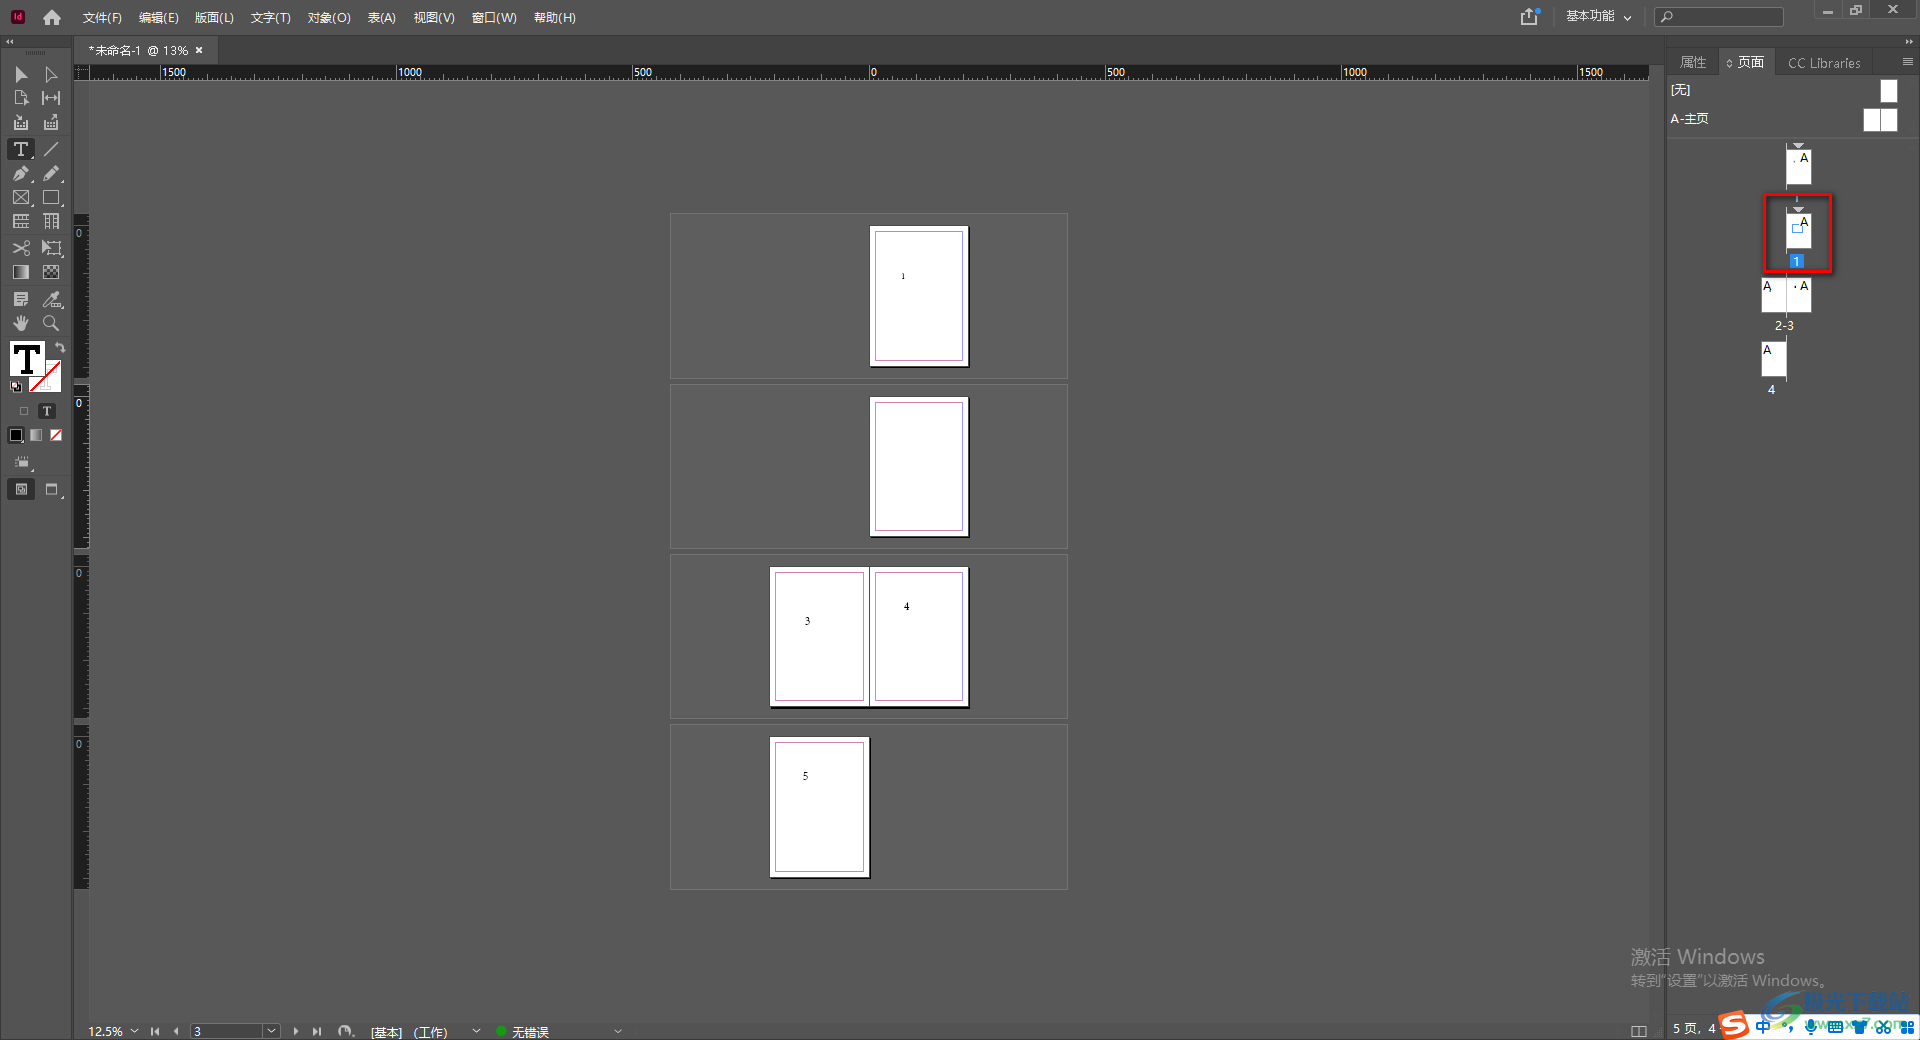
Task: Open the zoom level dropdown
Action: tap(135, 1031)
